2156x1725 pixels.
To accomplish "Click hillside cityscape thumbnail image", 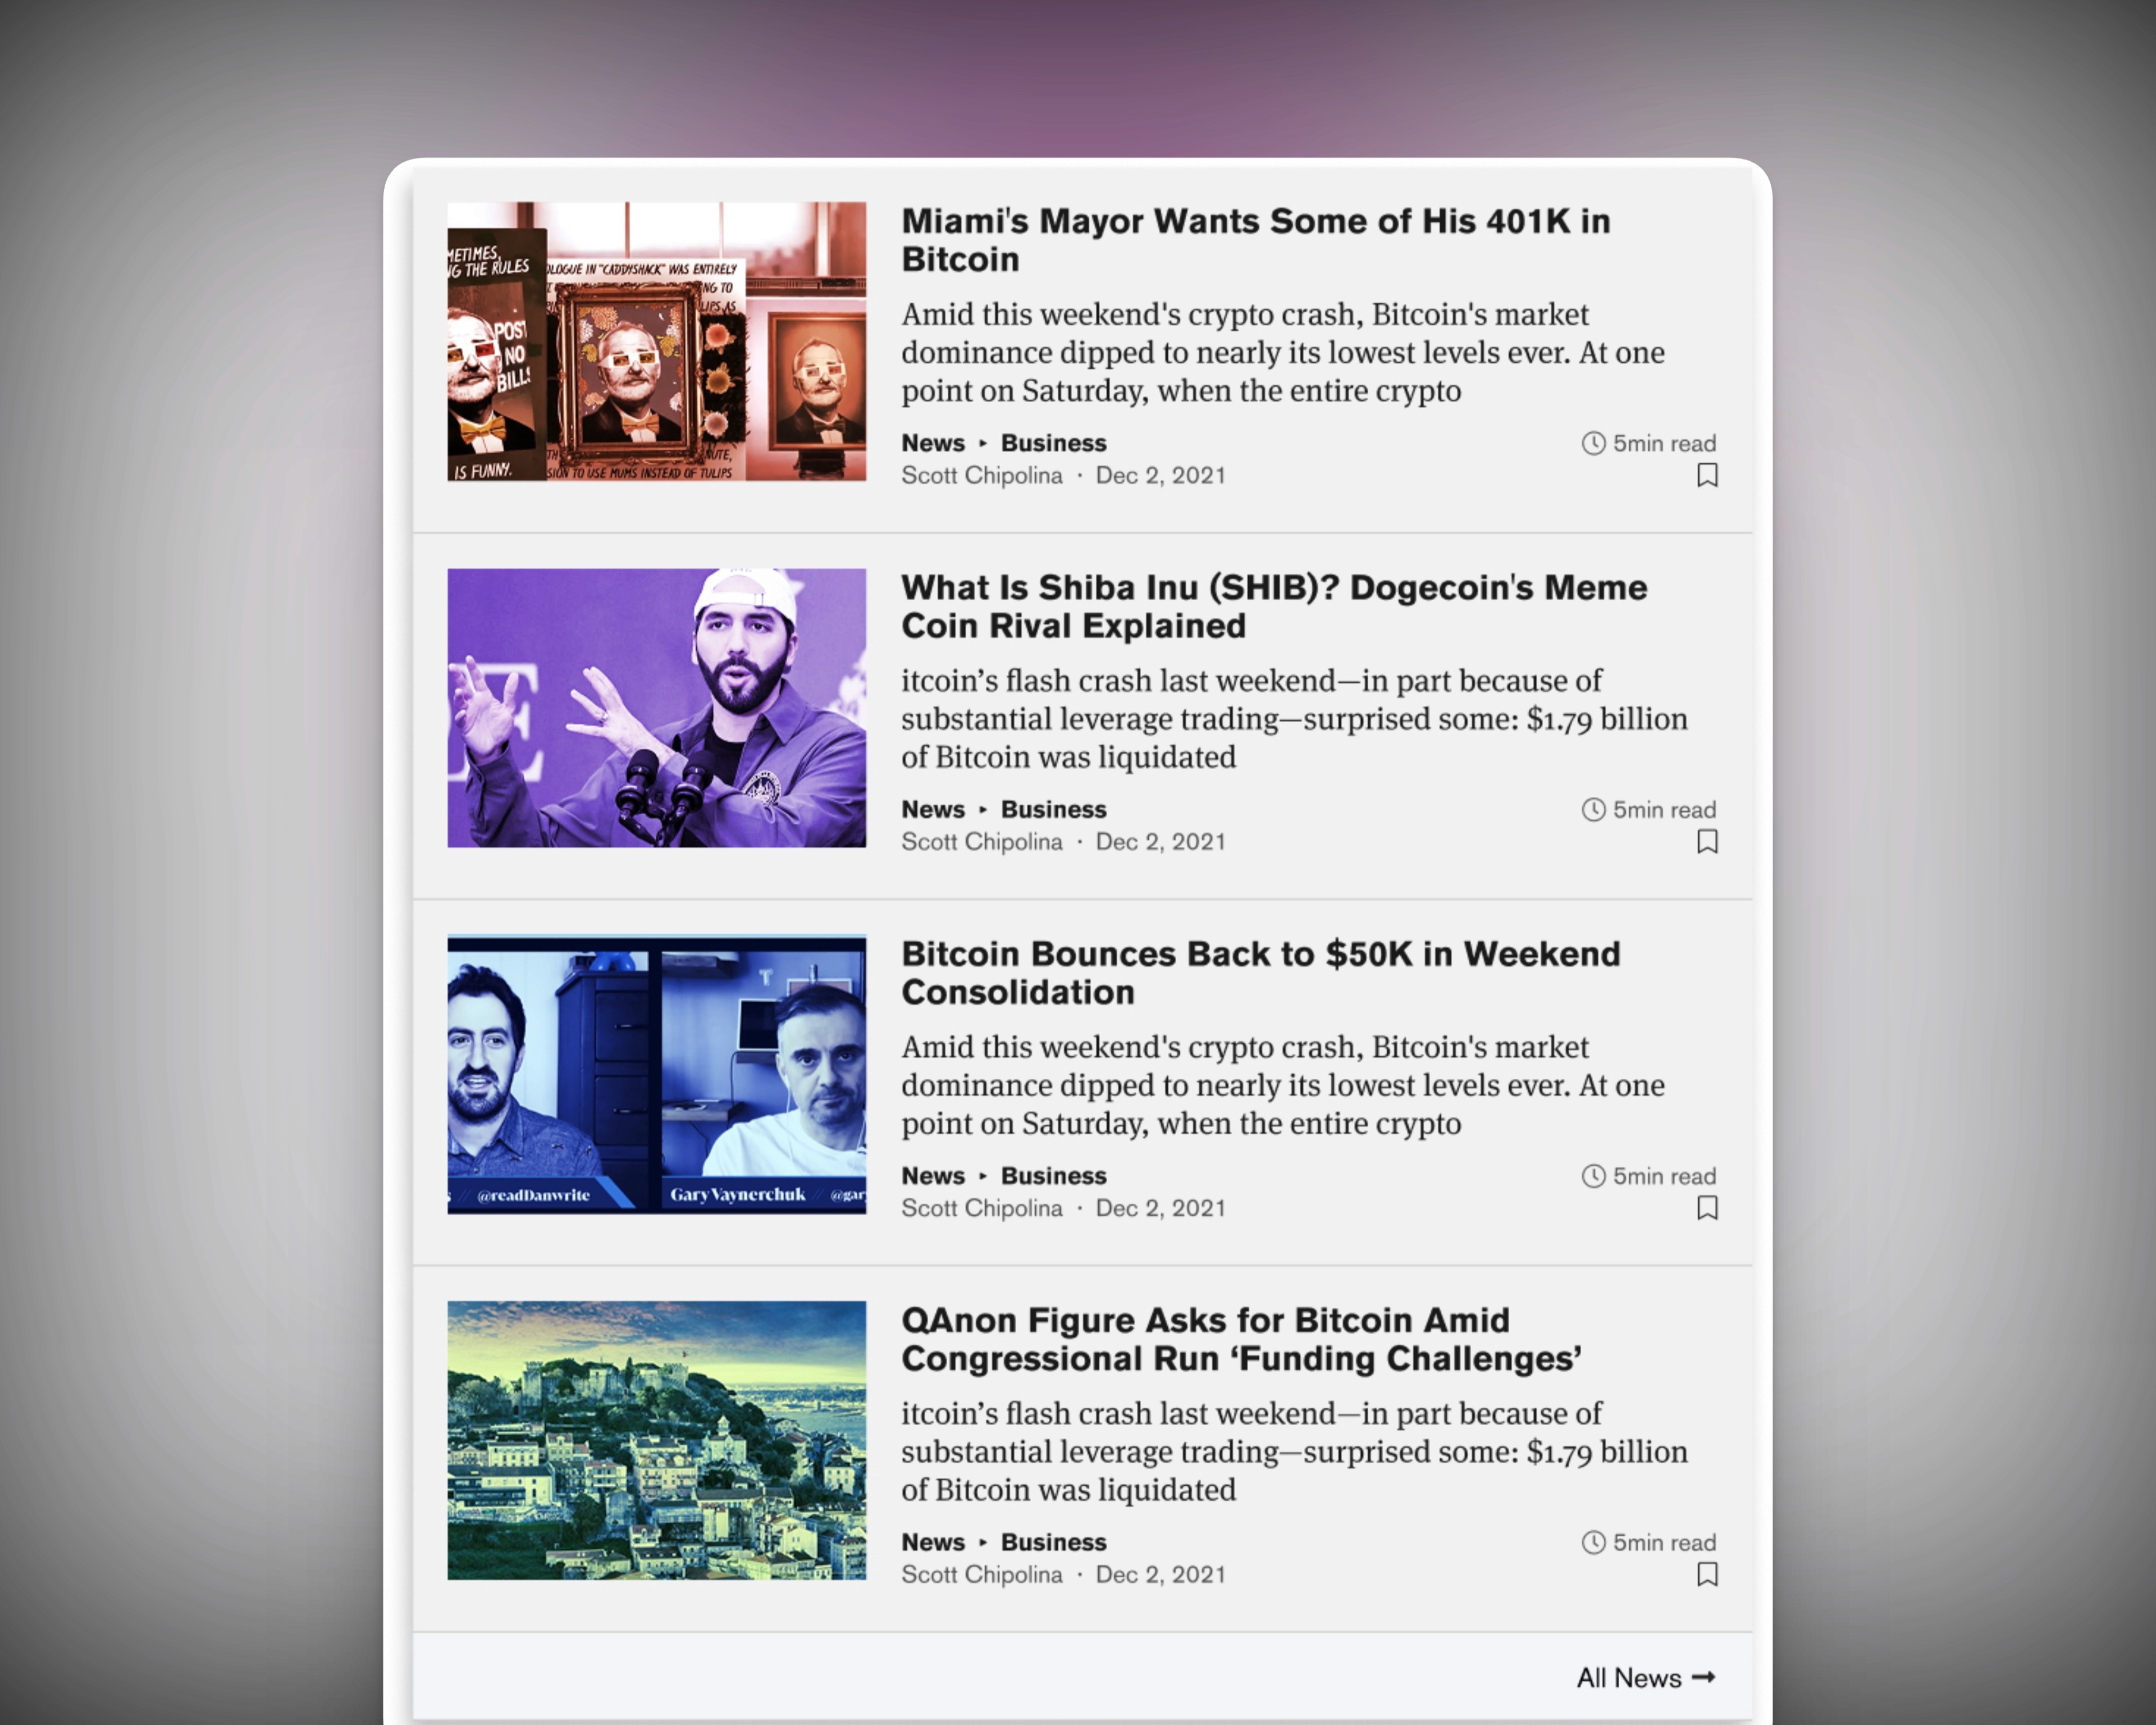I will pos(656,1440).
